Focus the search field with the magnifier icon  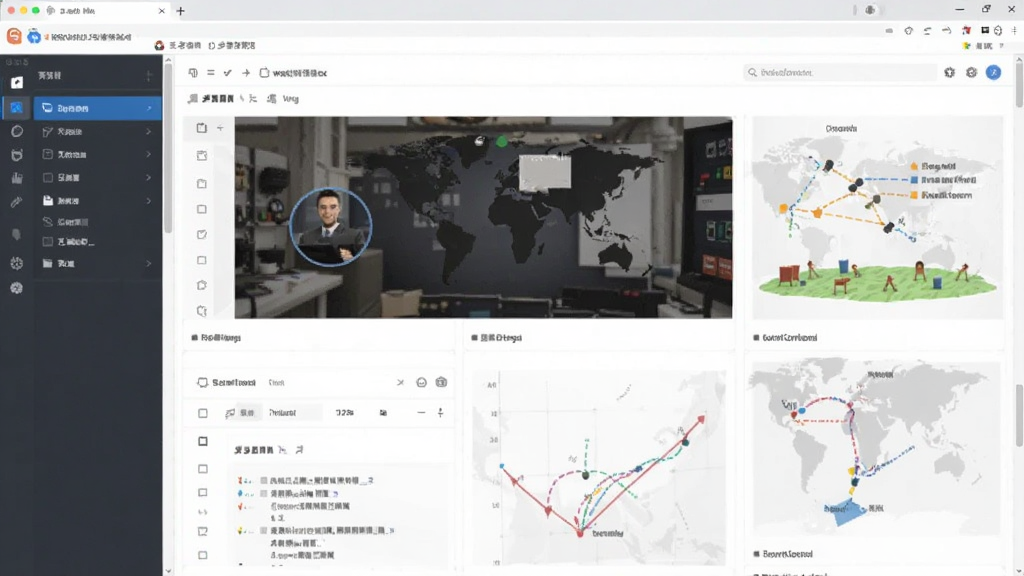click(x=840, y=72)
